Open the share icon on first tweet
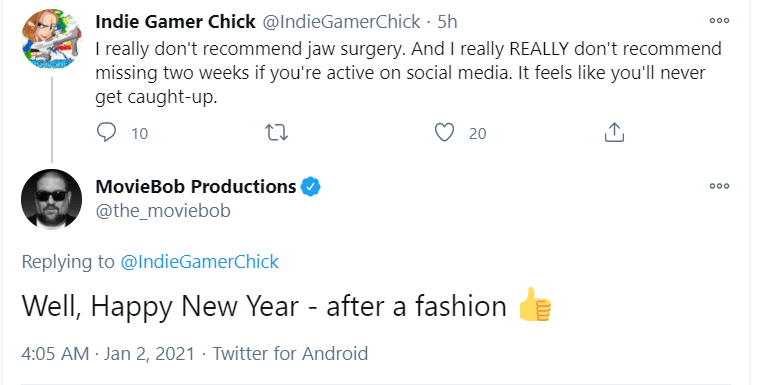This screenshot has height=385, width=760. pos(614,132)
